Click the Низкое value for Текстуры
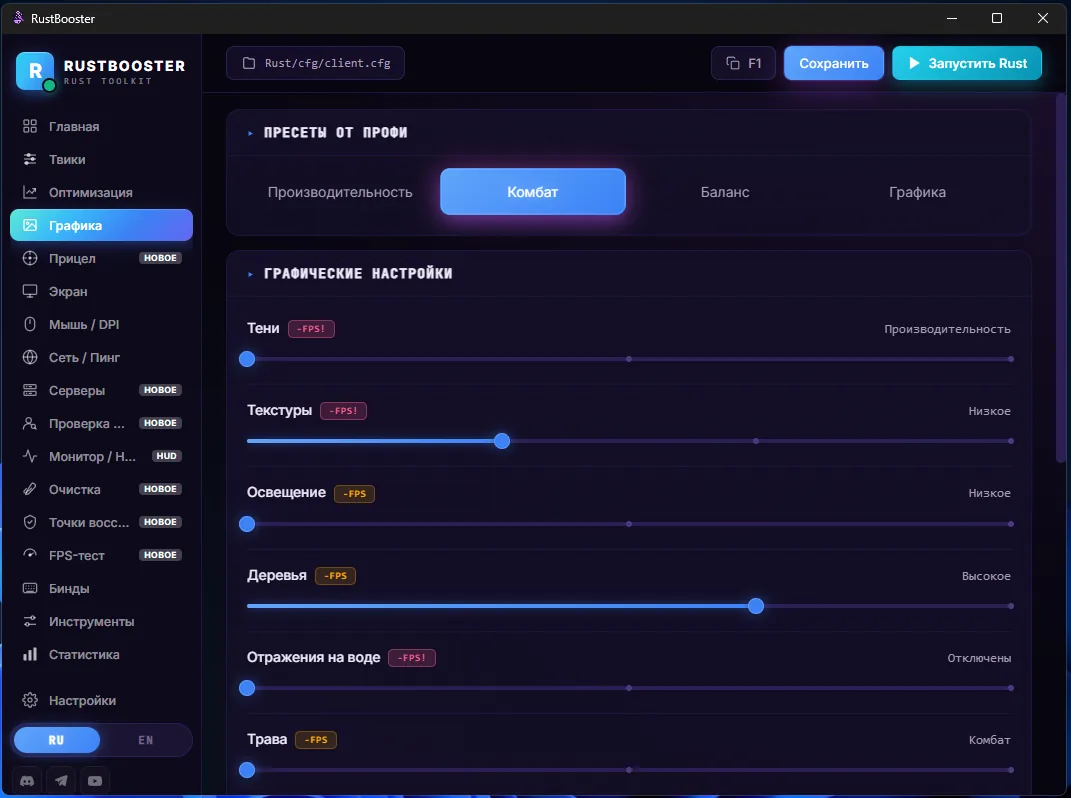The image size is (1071, 798). 989,411
